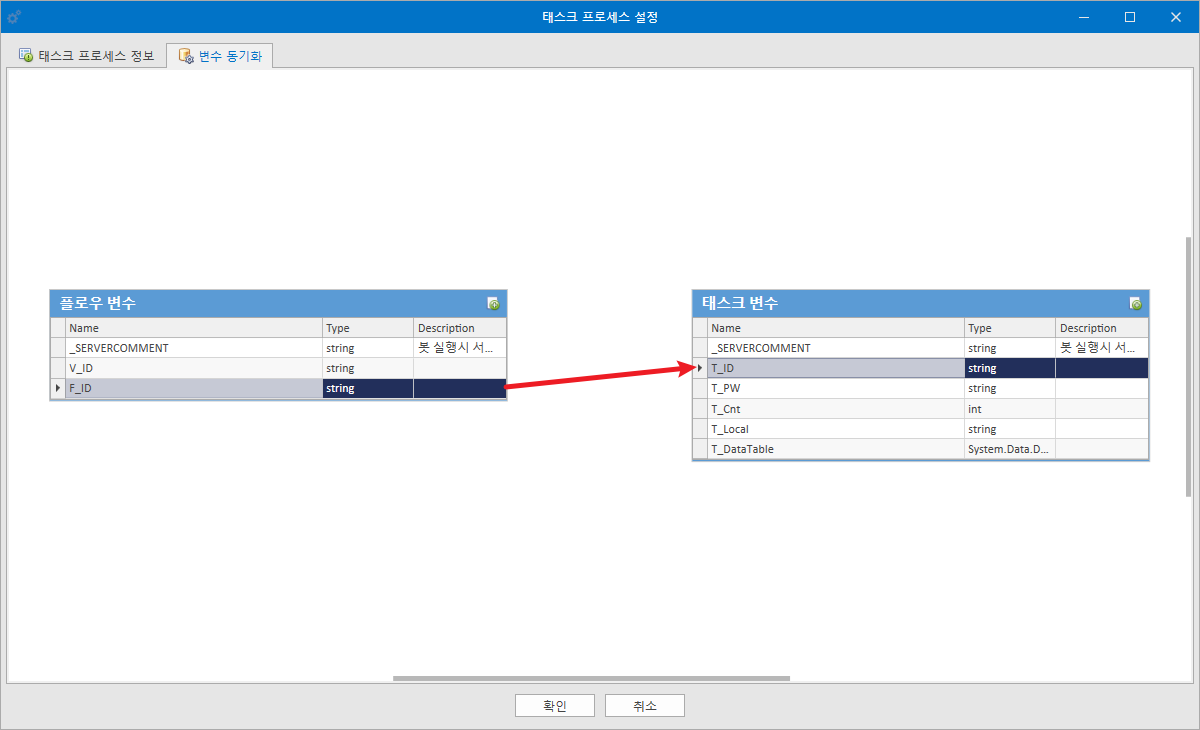Click the horizontal scrollbar at canvas bottom
The width and height of the screenshot is (1200, 730).
coord(591,678)
